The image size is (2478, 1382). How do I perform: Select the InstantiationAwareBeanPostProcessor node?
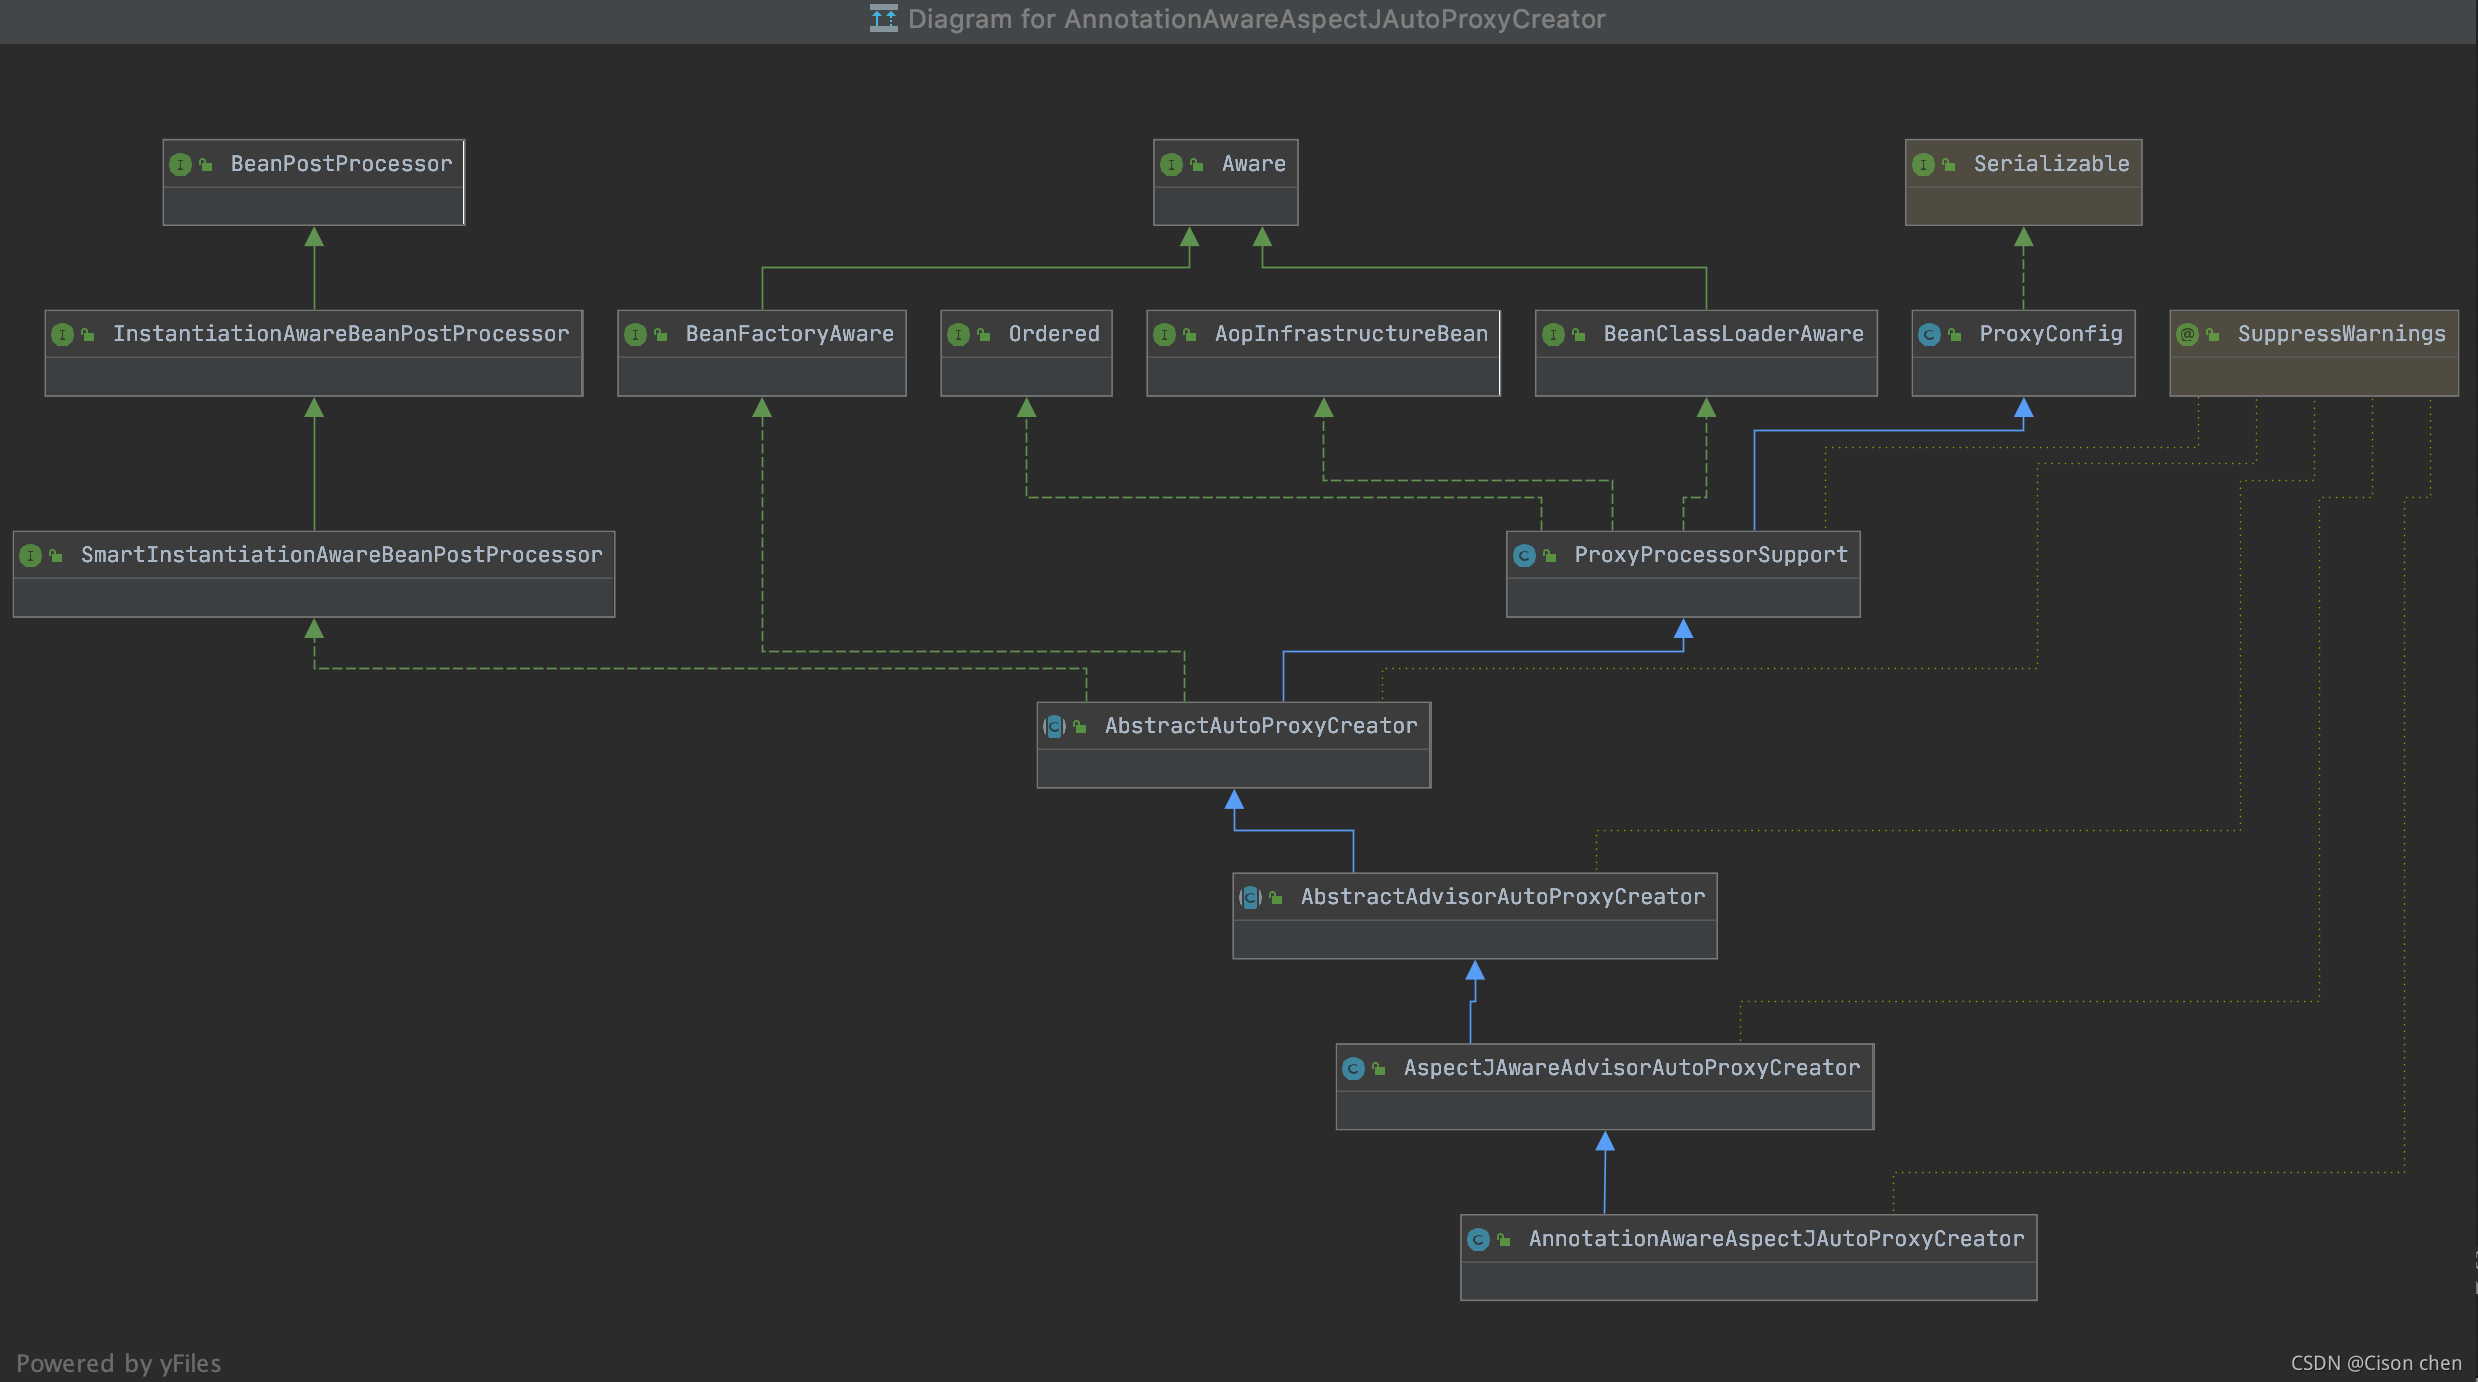pyautogui.click(x=340, y=334)
